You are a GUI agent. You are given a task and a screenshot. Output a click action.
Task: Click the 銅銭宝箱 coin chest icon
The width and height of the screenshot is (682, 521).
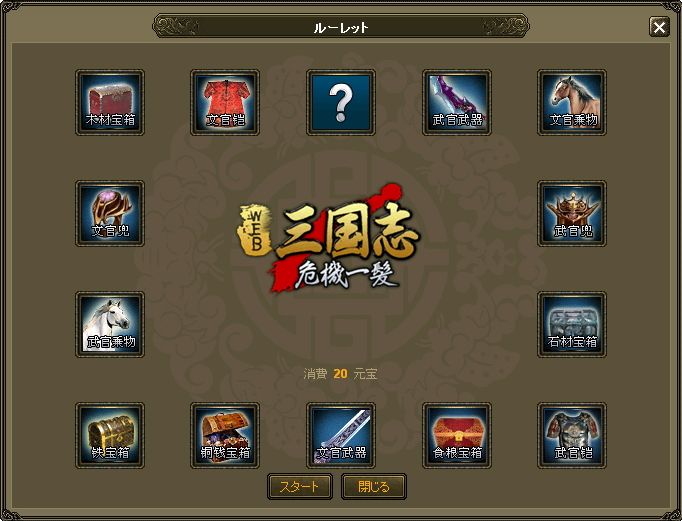(225, 435)
